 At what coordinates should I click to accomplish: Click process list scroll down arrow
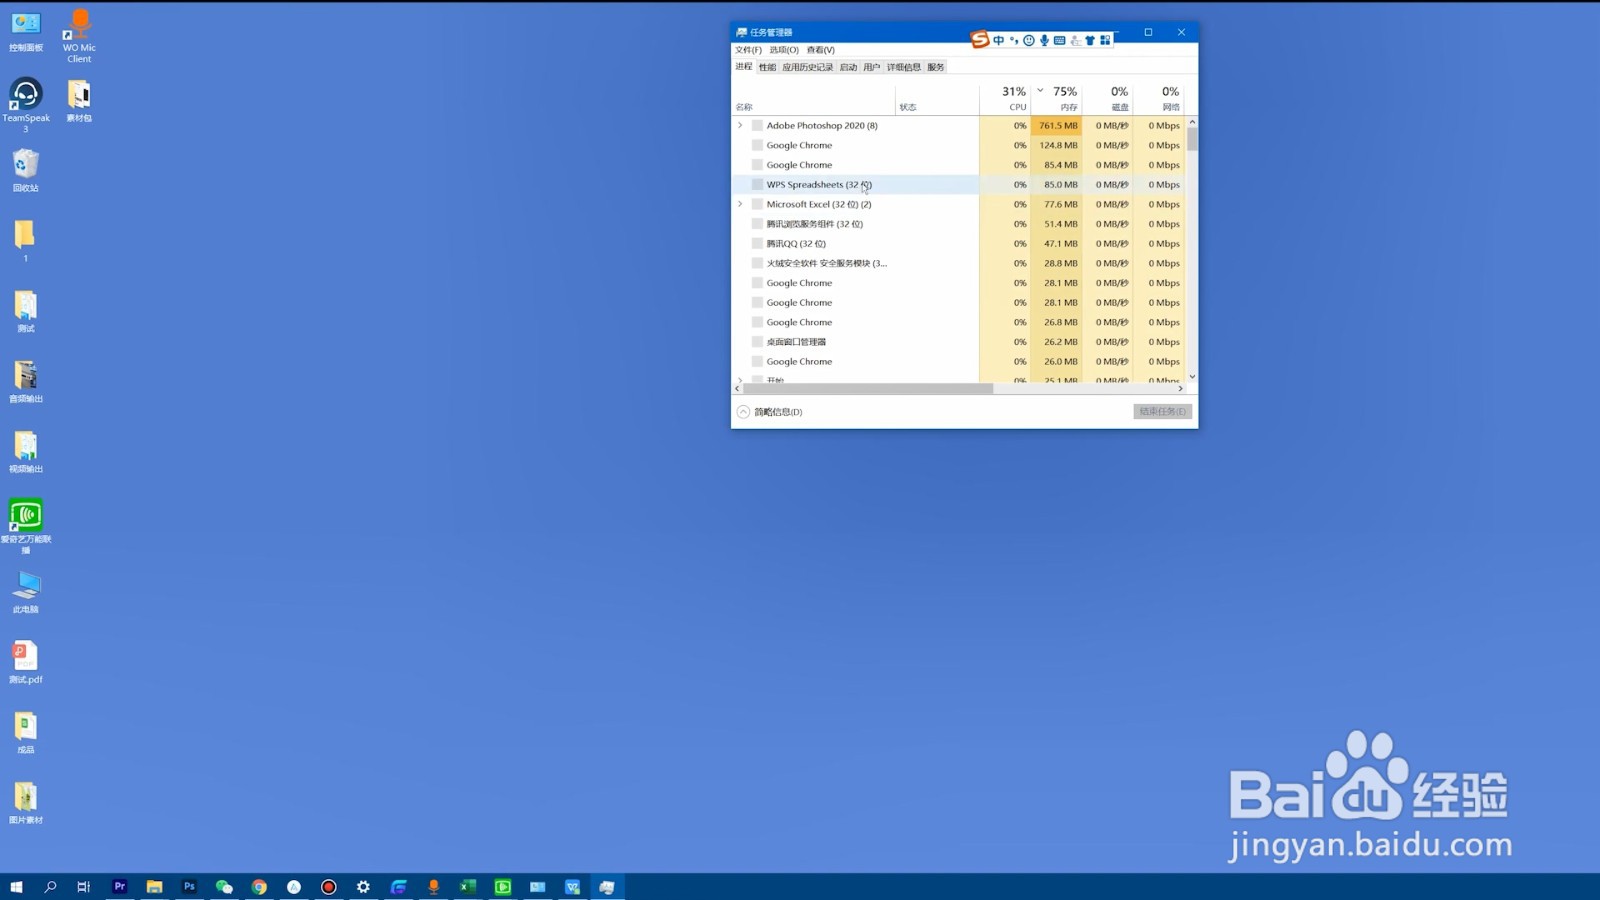(x=1192, y=377)
